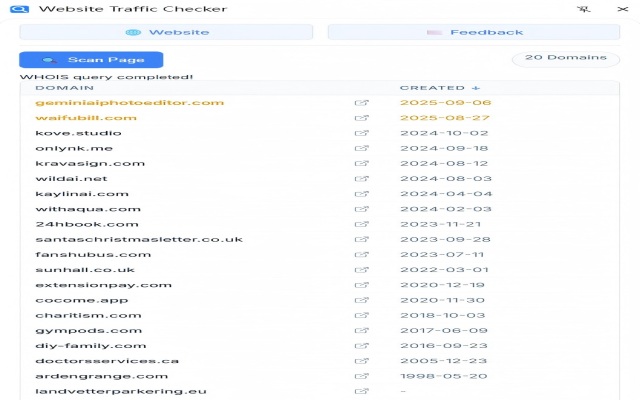Image resolution: width=640 pixels, height=400 pixels.
Task: Select domain sunhall.co.uk
Action: pyautogui.click(x=85, y=270)
